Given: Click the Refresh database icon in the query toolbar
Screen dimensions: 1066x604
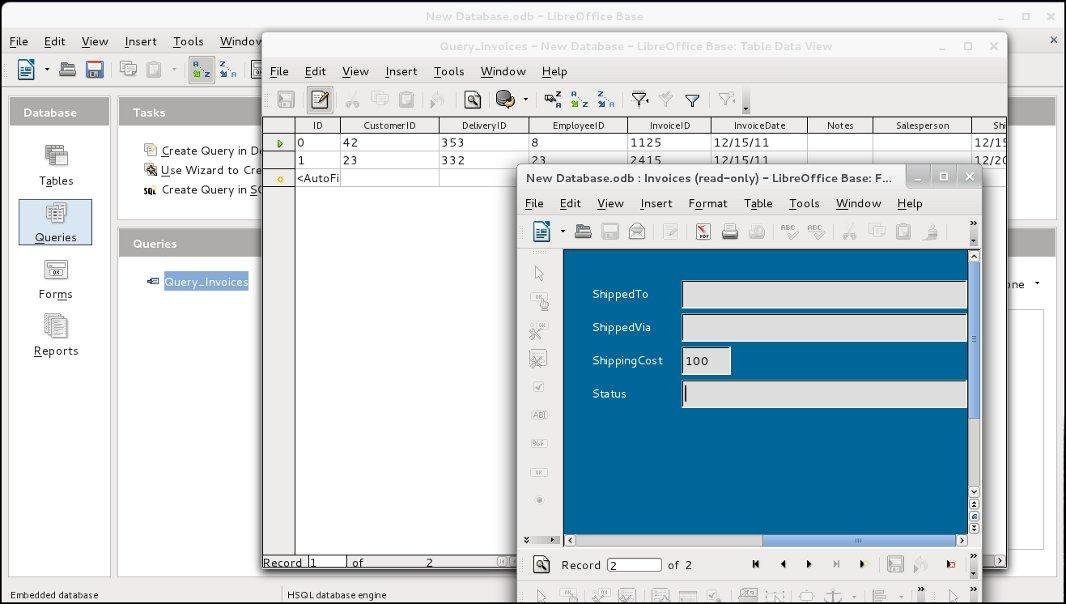Looking at the screenshot, I should pos(505,100).
